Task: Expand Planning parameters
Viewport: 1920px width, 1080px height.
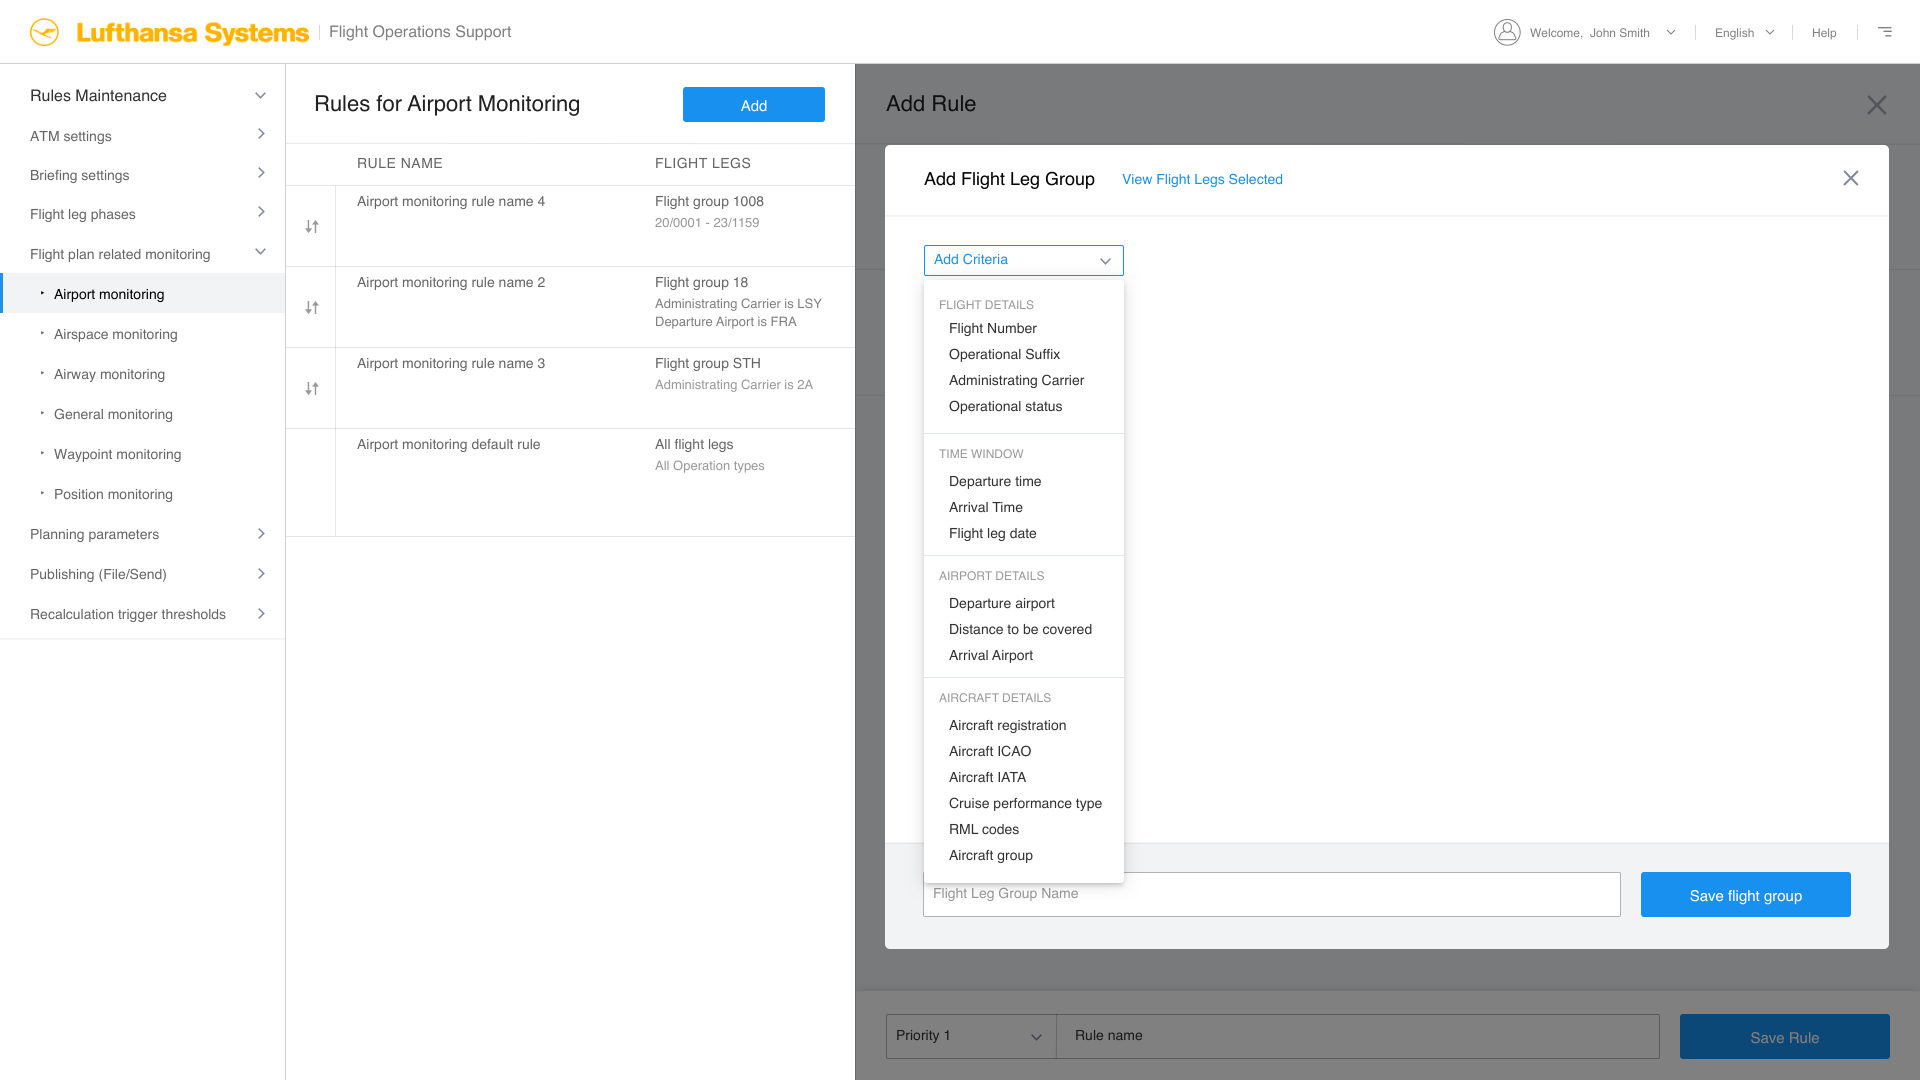Action: (261, 534)
